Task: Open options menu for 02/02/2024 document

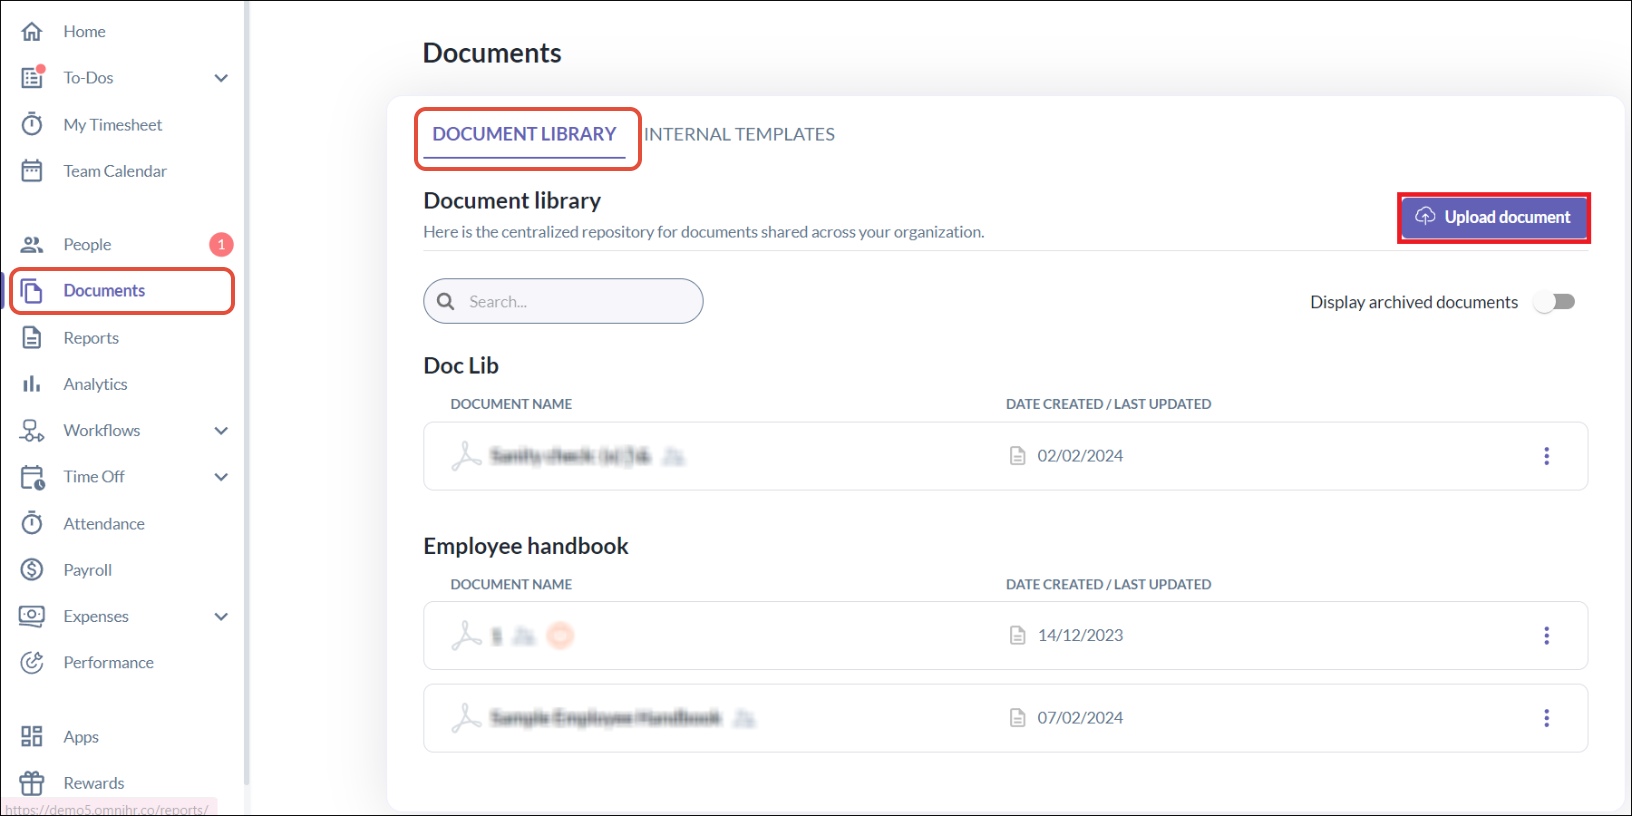Action: [x=1546, y=456]
